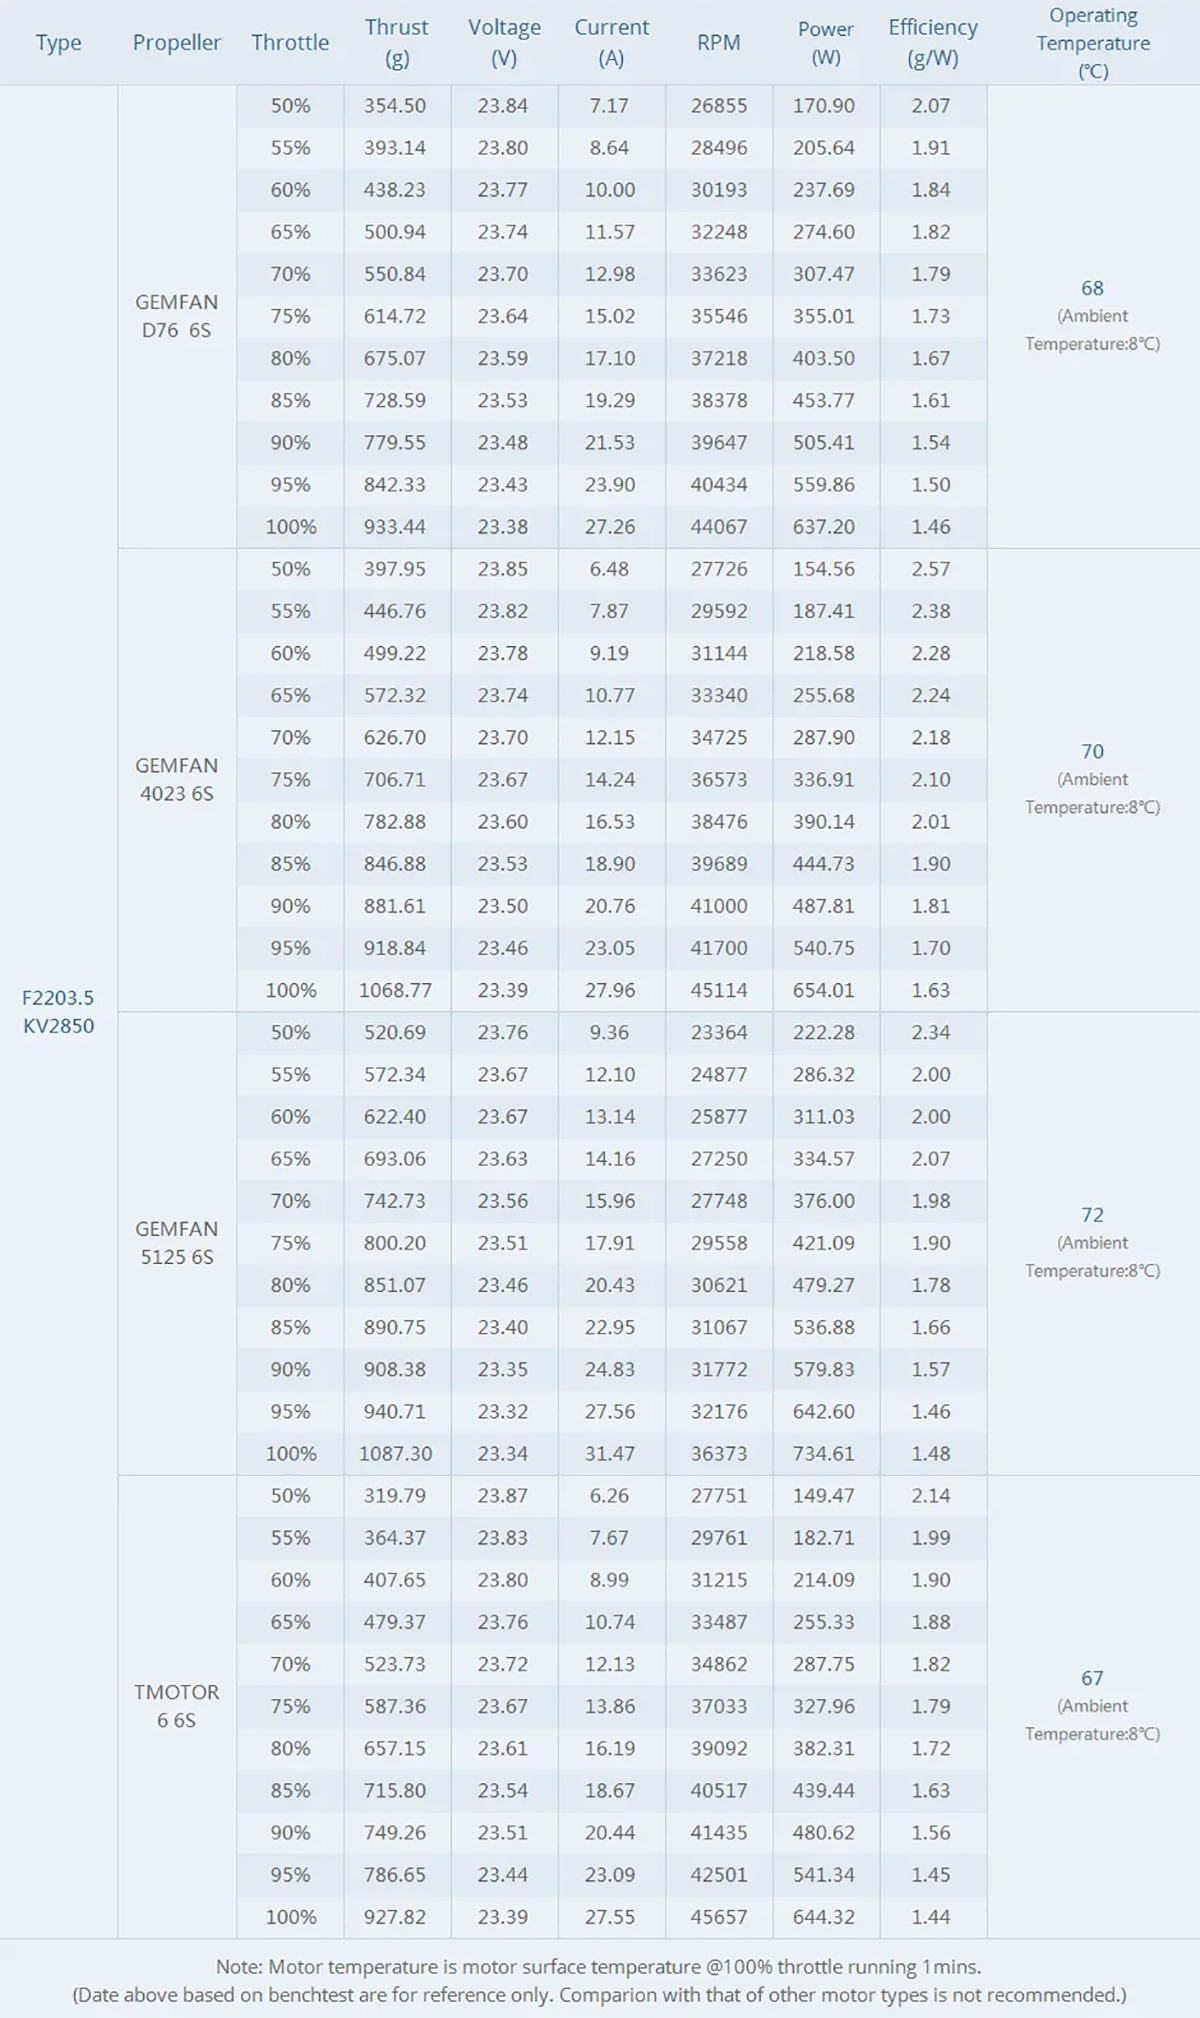Select the GEMFAN 4023 6S propeller cell
This screenshot has width=1200, height=2018.
176,779
